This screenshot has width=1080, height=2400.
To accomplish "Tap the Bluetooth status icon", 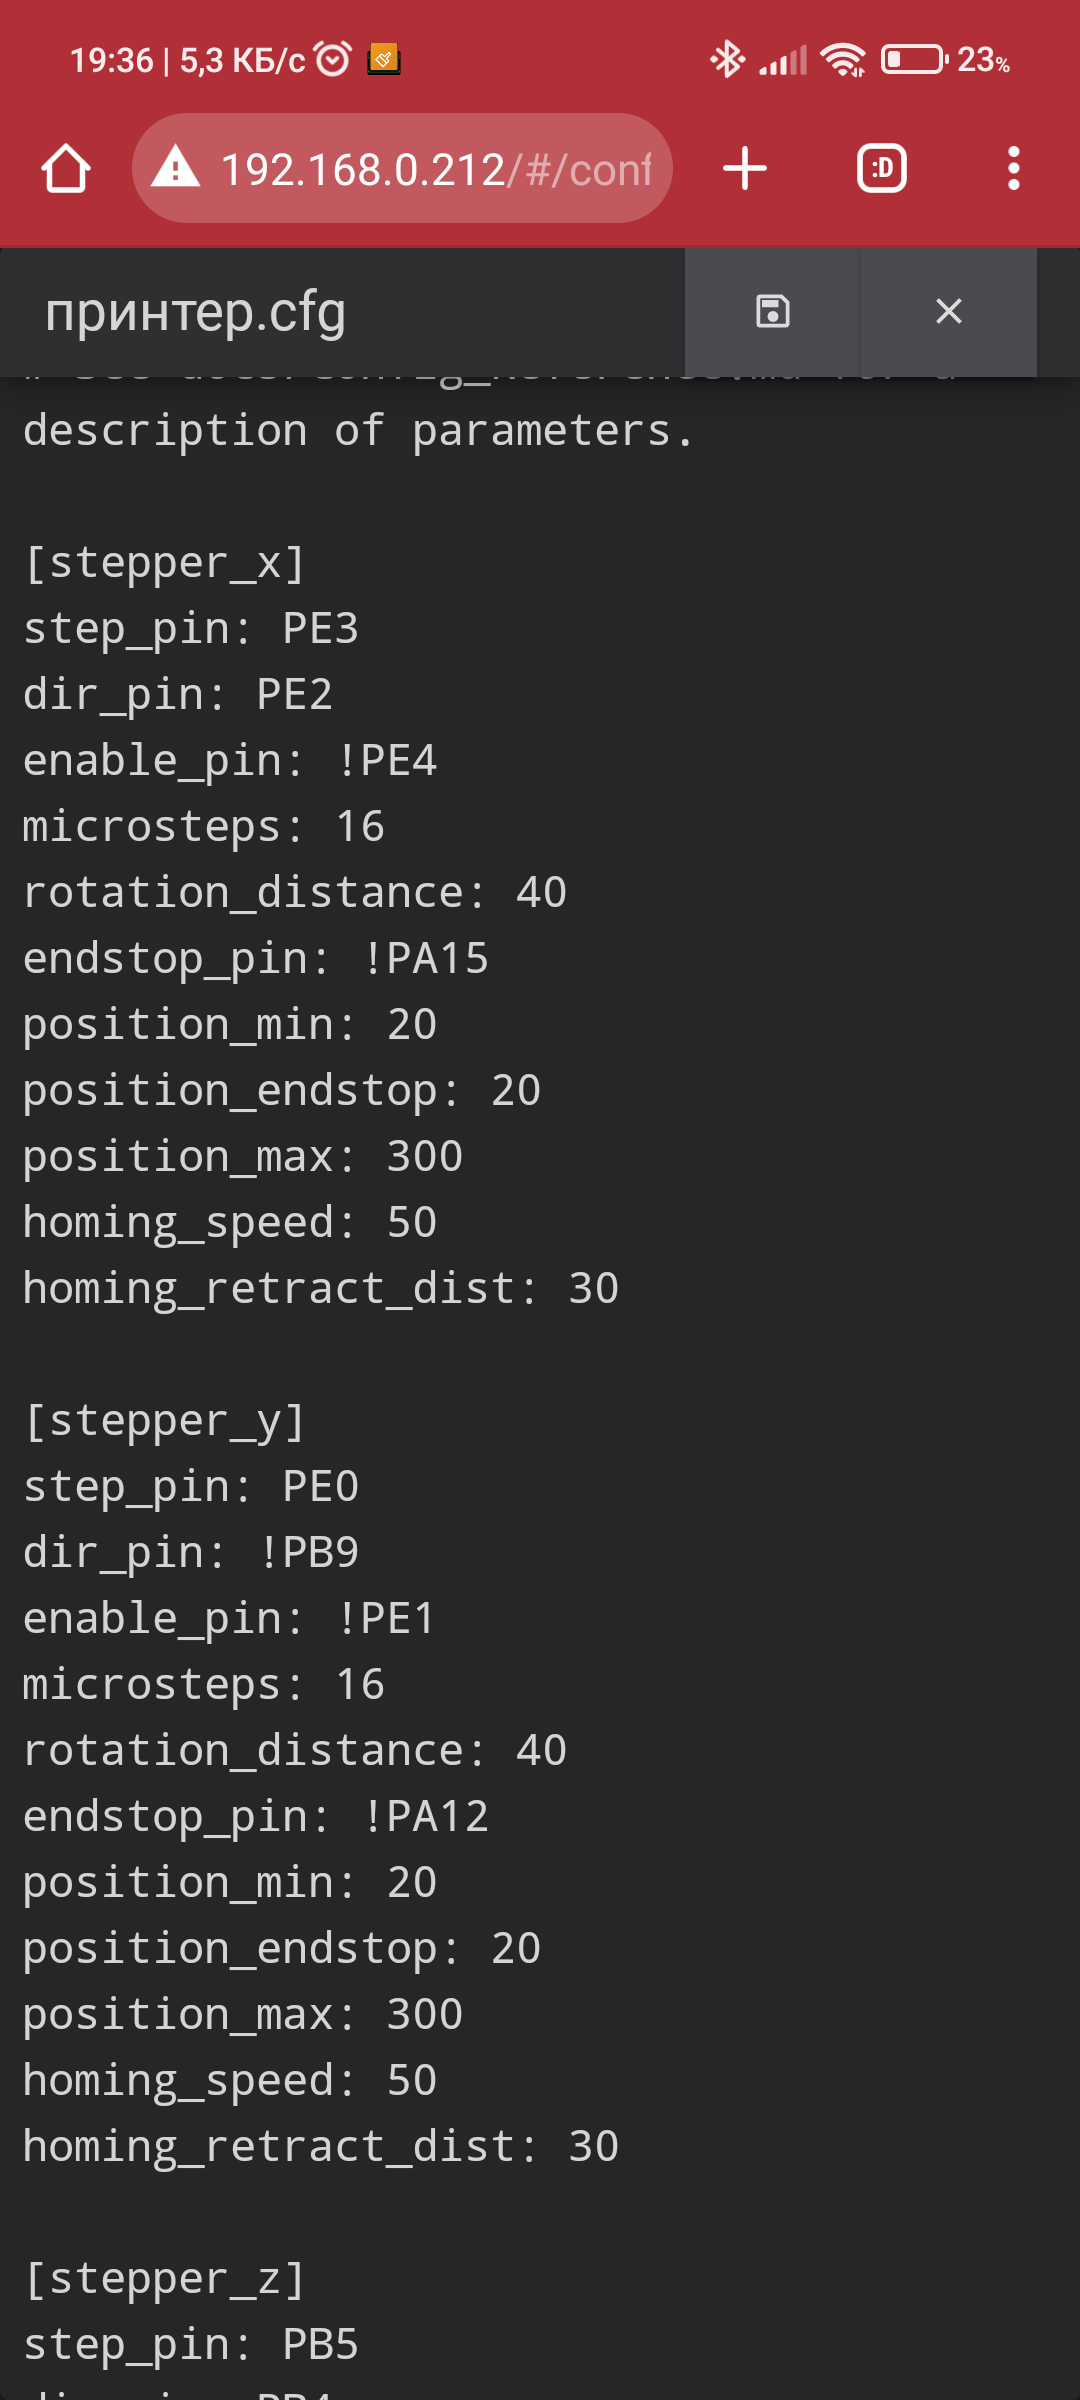I will click(727, 60).
